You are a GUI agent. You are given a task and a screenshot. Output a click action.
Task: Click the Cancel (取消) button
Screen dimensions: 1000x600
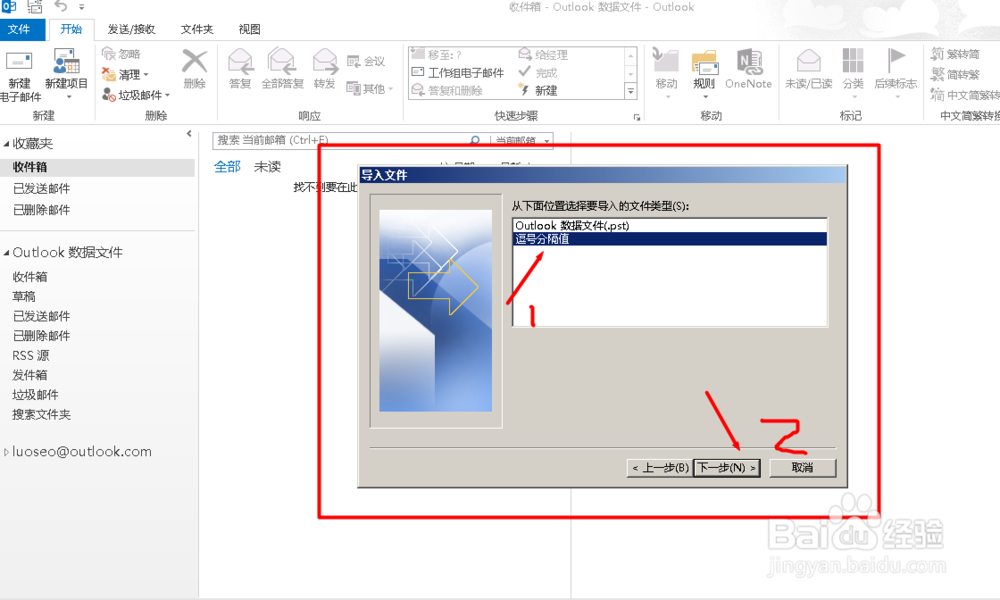tap(803, 467)
